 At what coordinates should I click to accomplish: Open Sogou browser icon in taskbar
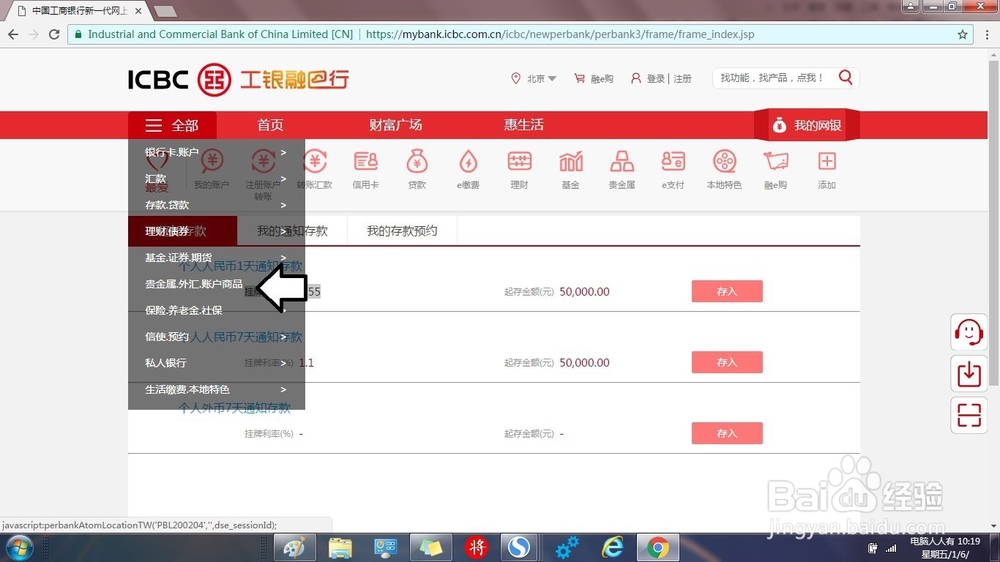pyautogui.click(x=518, y=547)
